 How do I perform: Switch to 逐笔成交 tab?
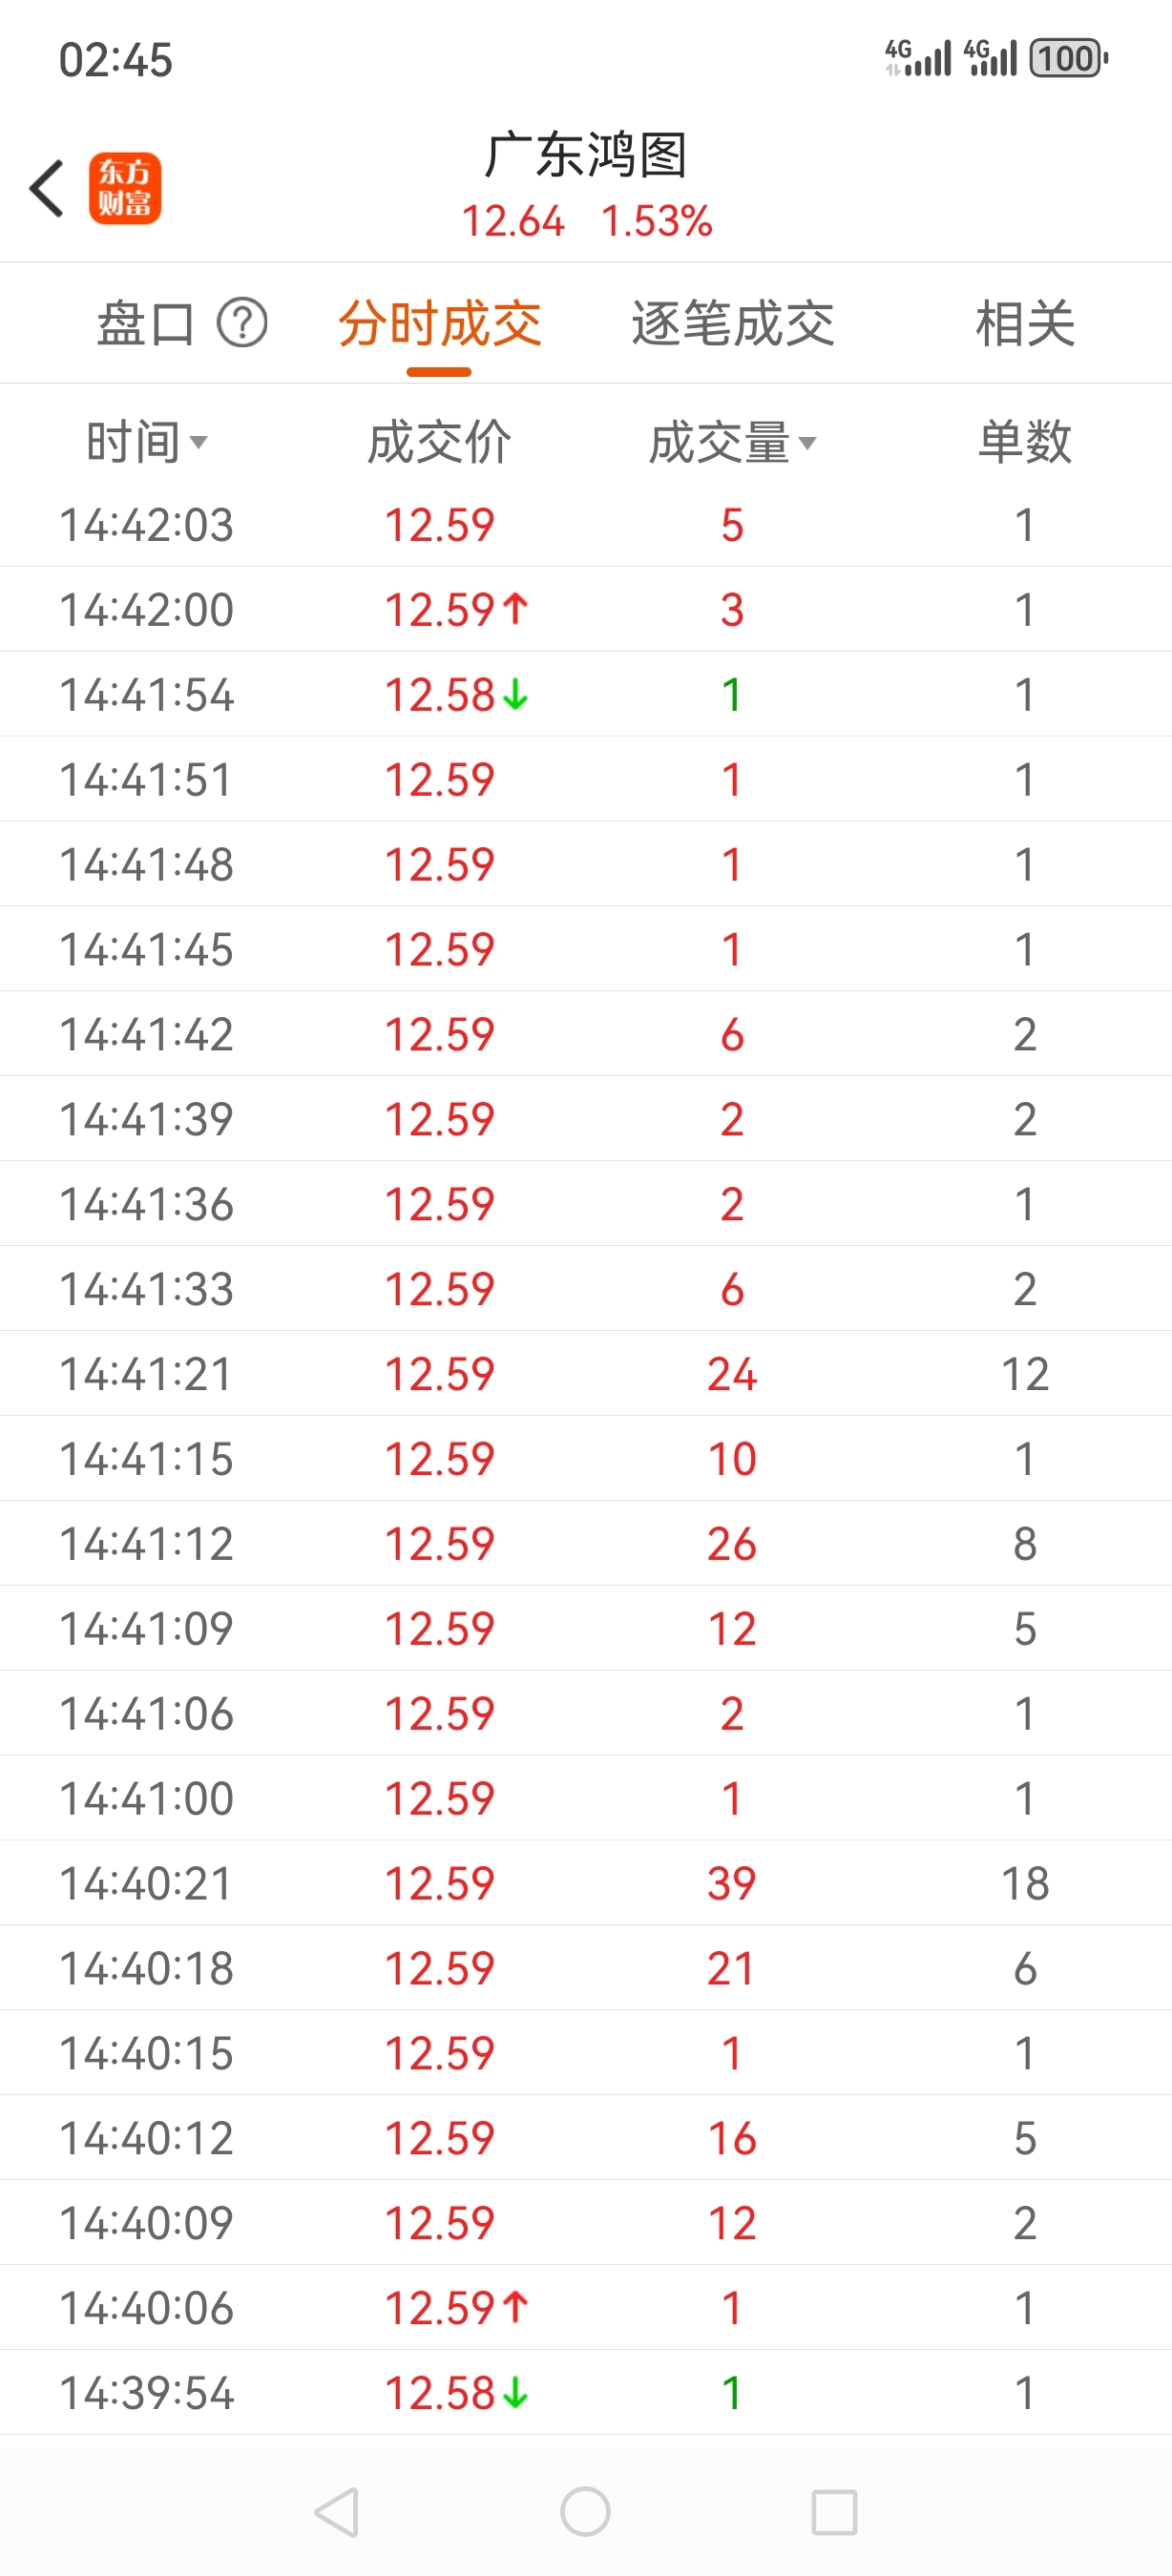pos(732,323)
